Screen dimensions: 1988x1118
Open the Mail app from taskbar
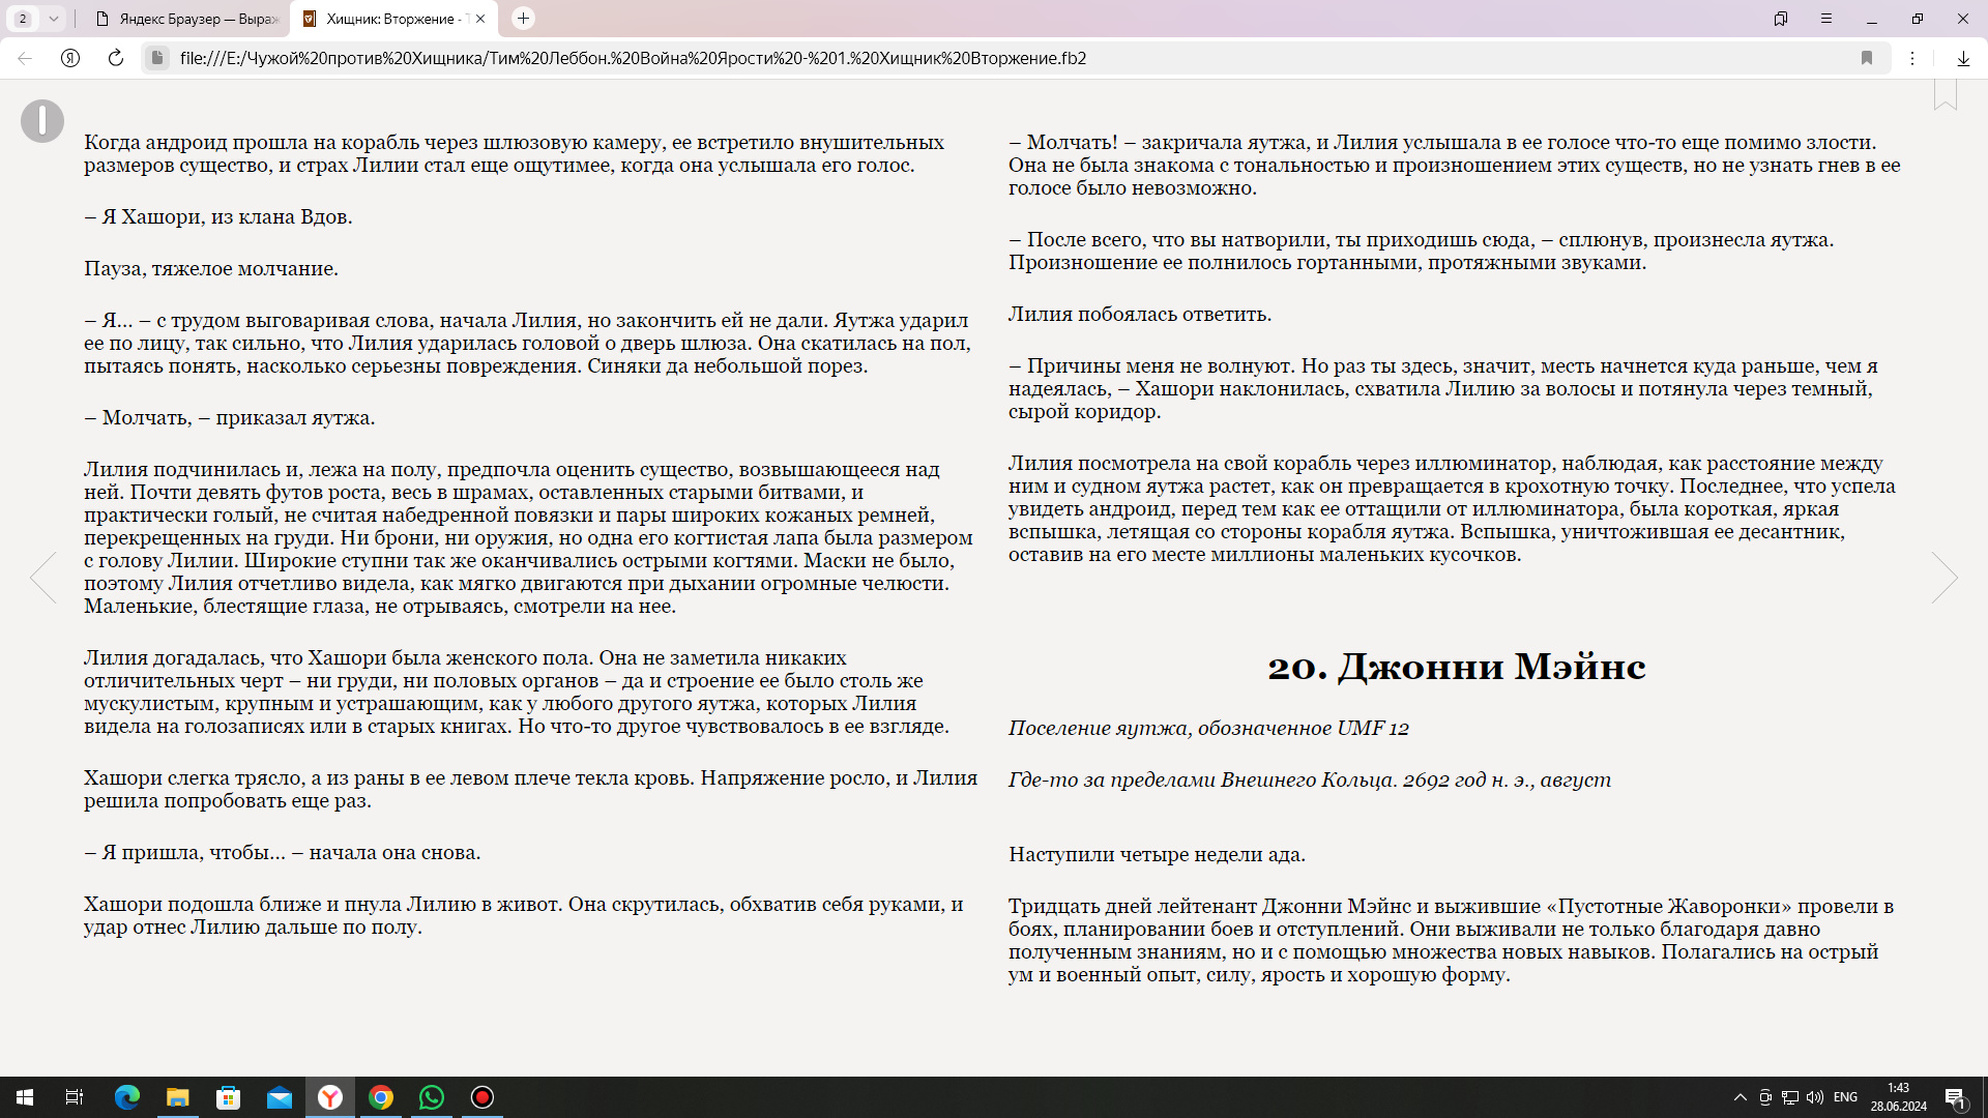click(x=279, y=1097)
